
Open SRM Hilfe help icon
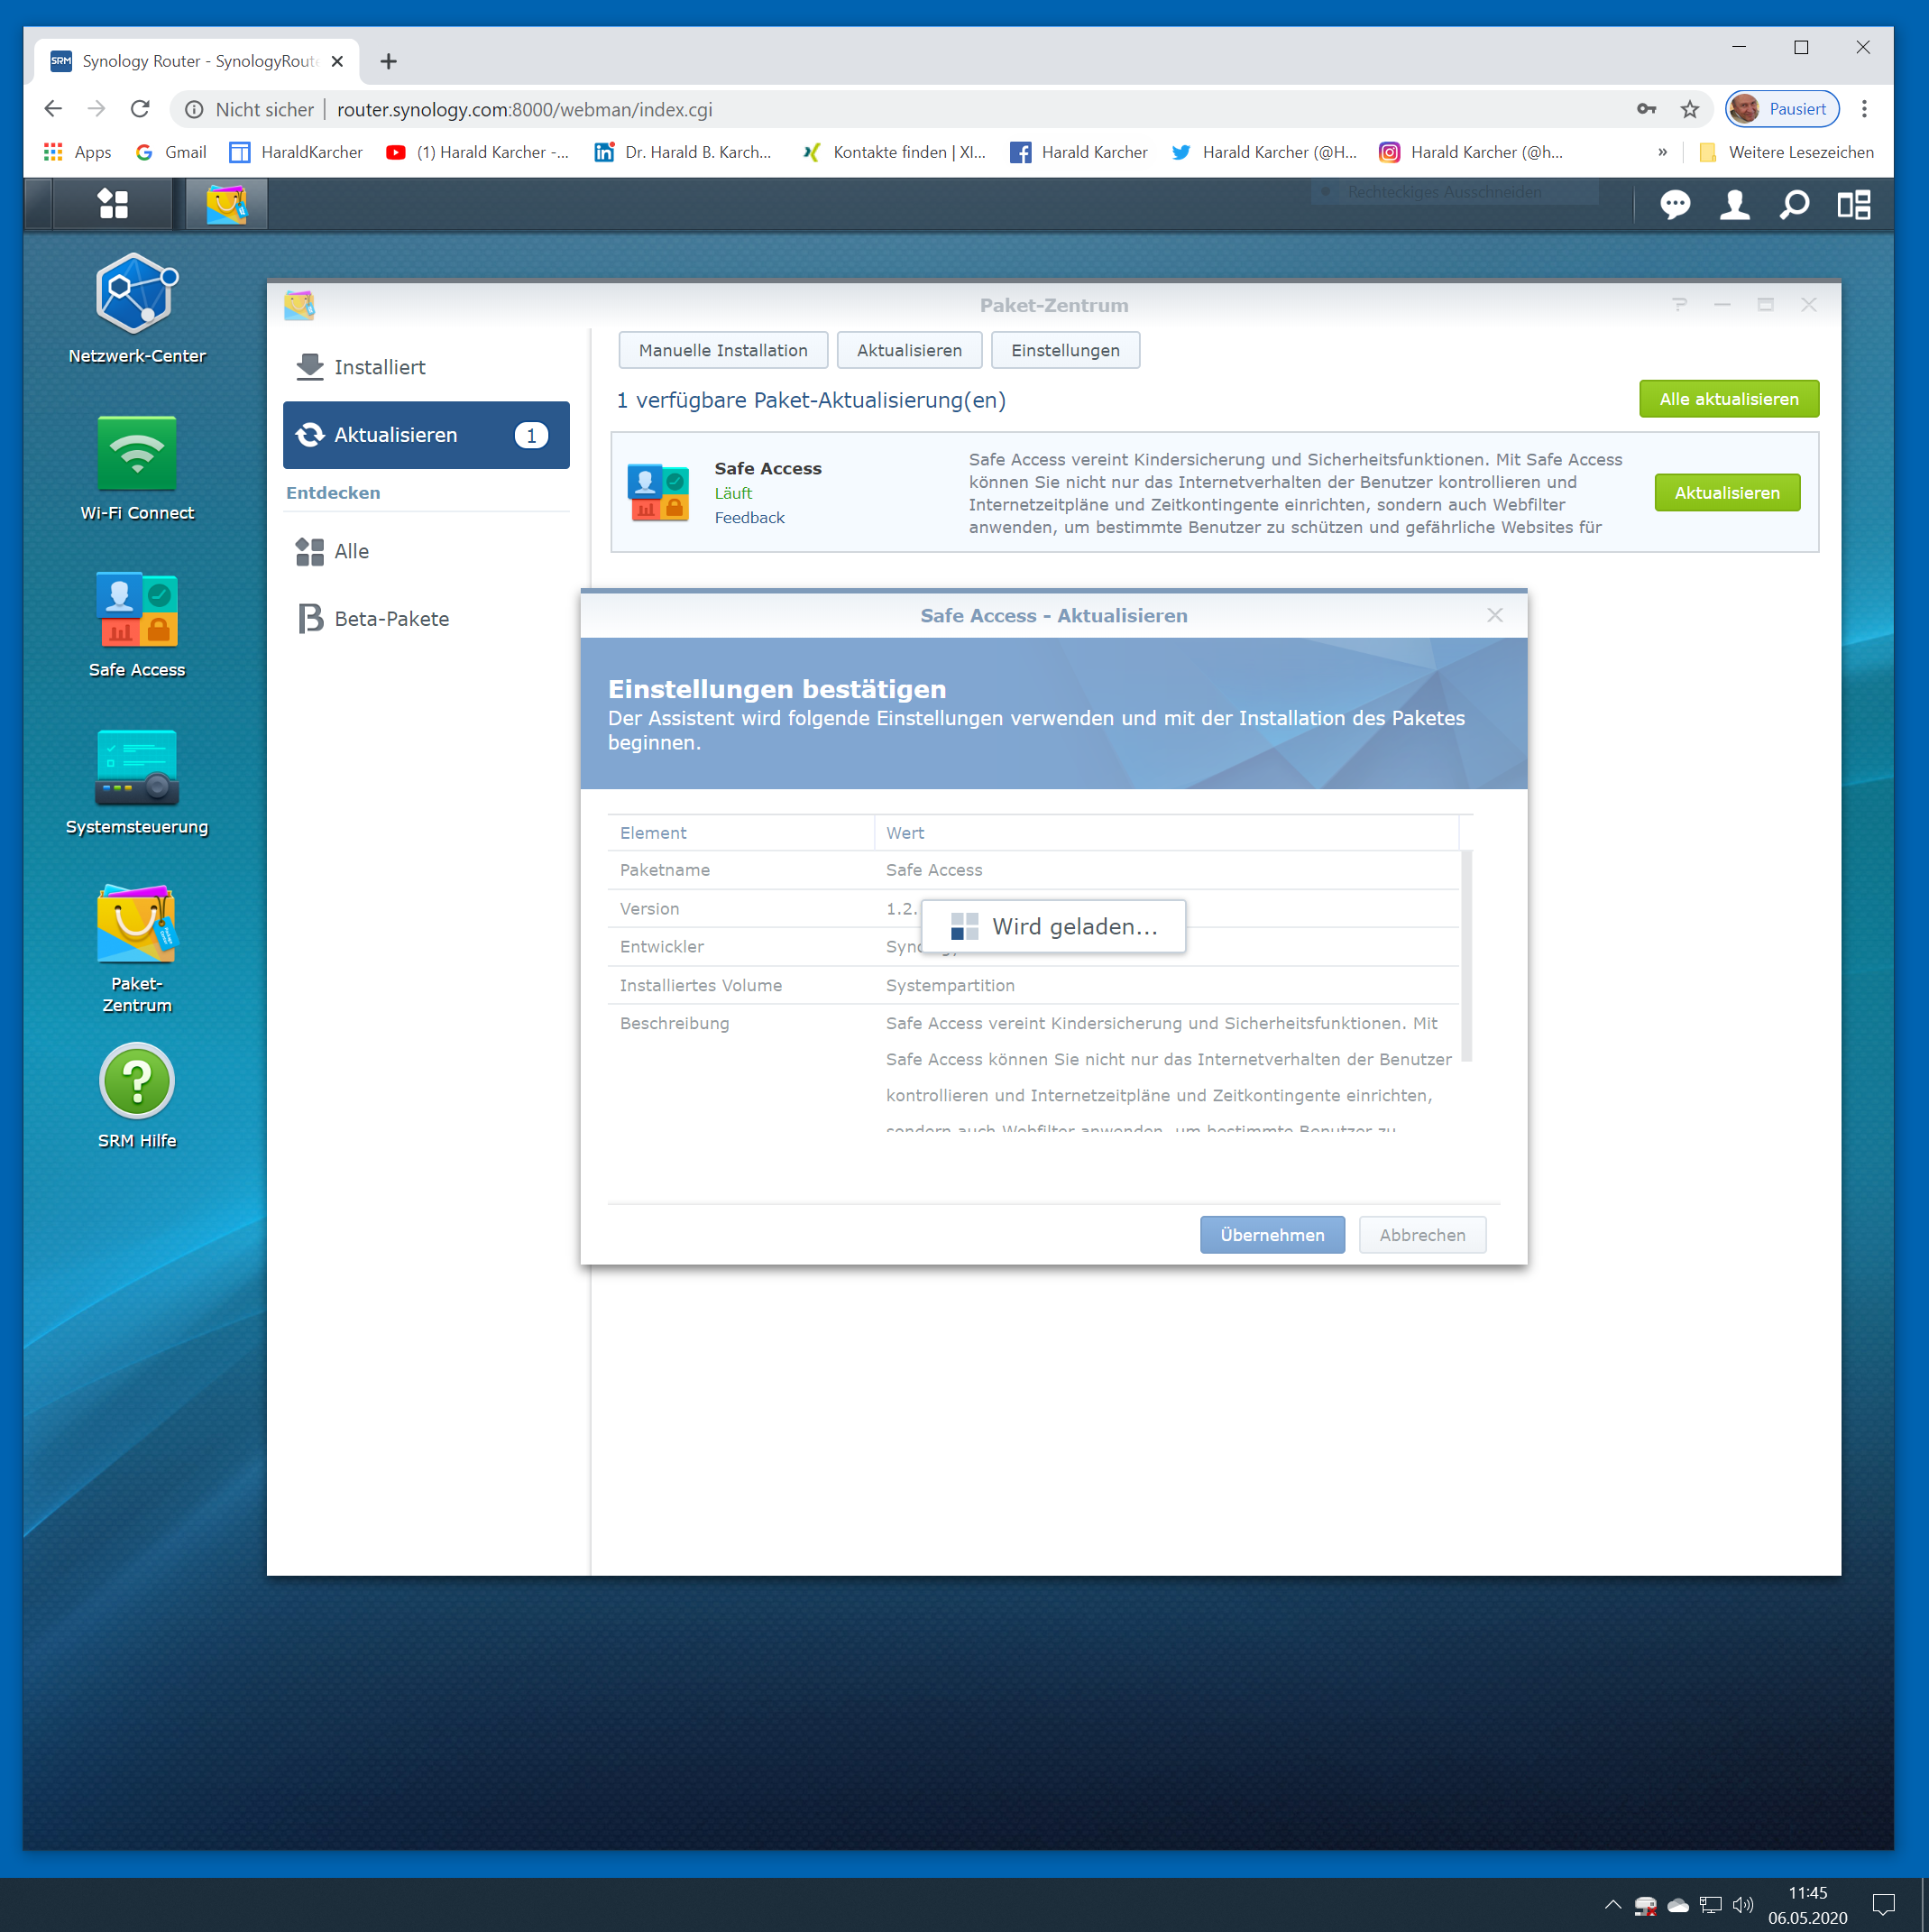click(137, 1081)
